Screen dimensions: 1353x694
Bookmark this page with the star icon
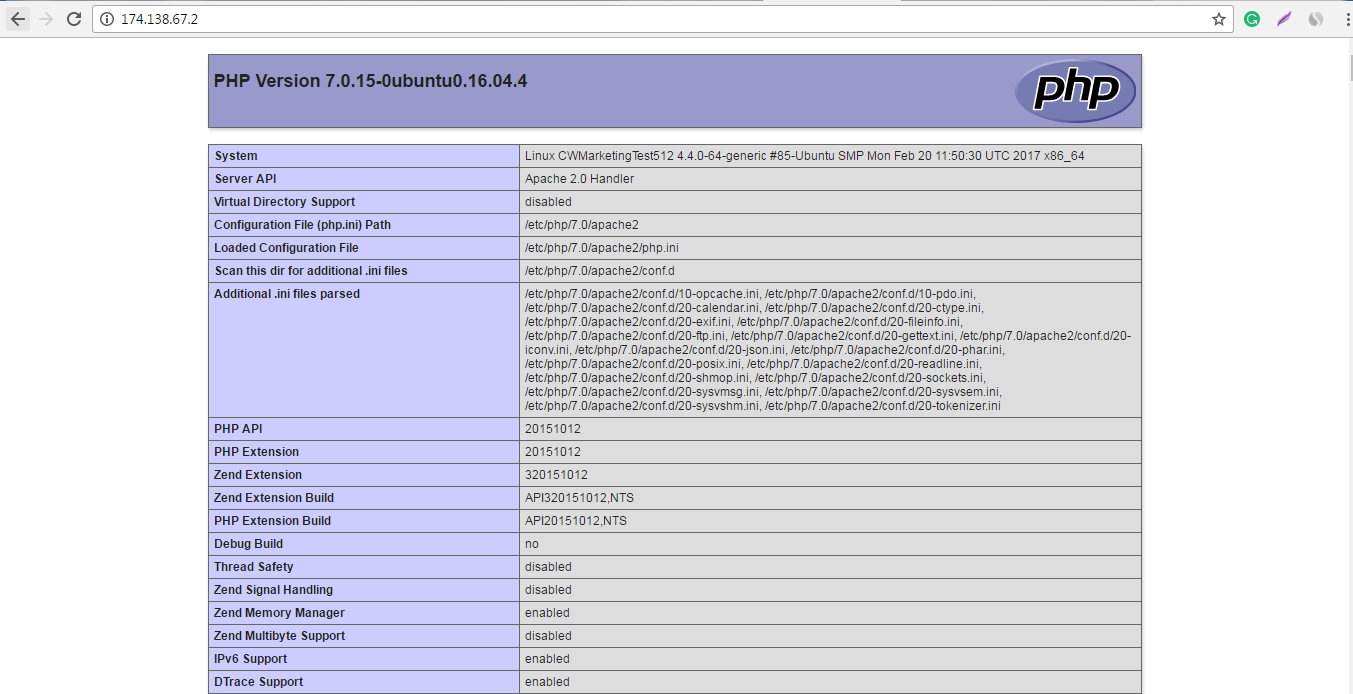click(x=1218, y=19)
